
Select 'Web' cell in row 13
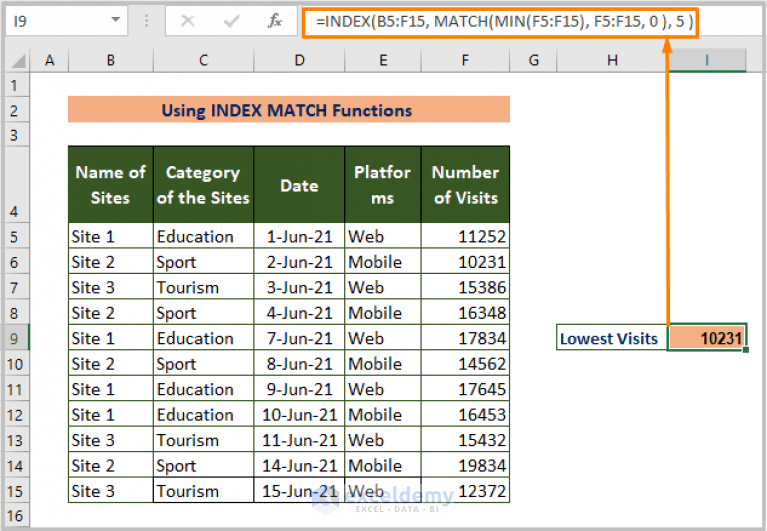tap(383, 440)
